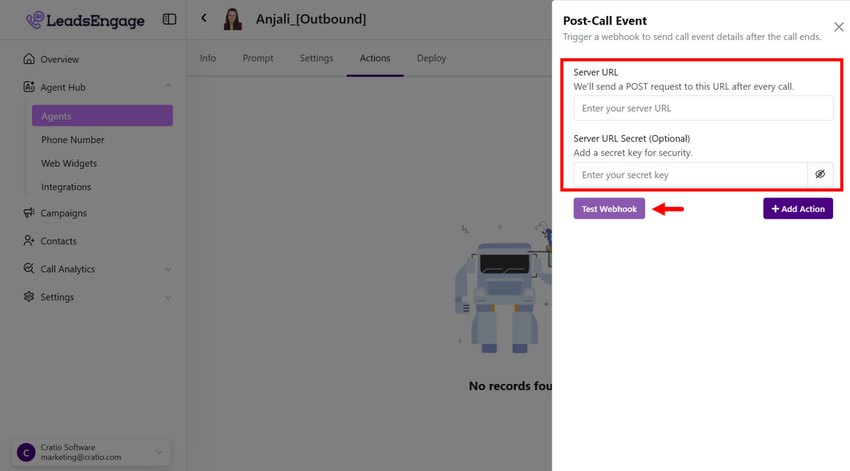This screenshot has height=471, width=850.
Task: Go back using the left arrow
Action: pyautogui.click(x=204, y=18)
